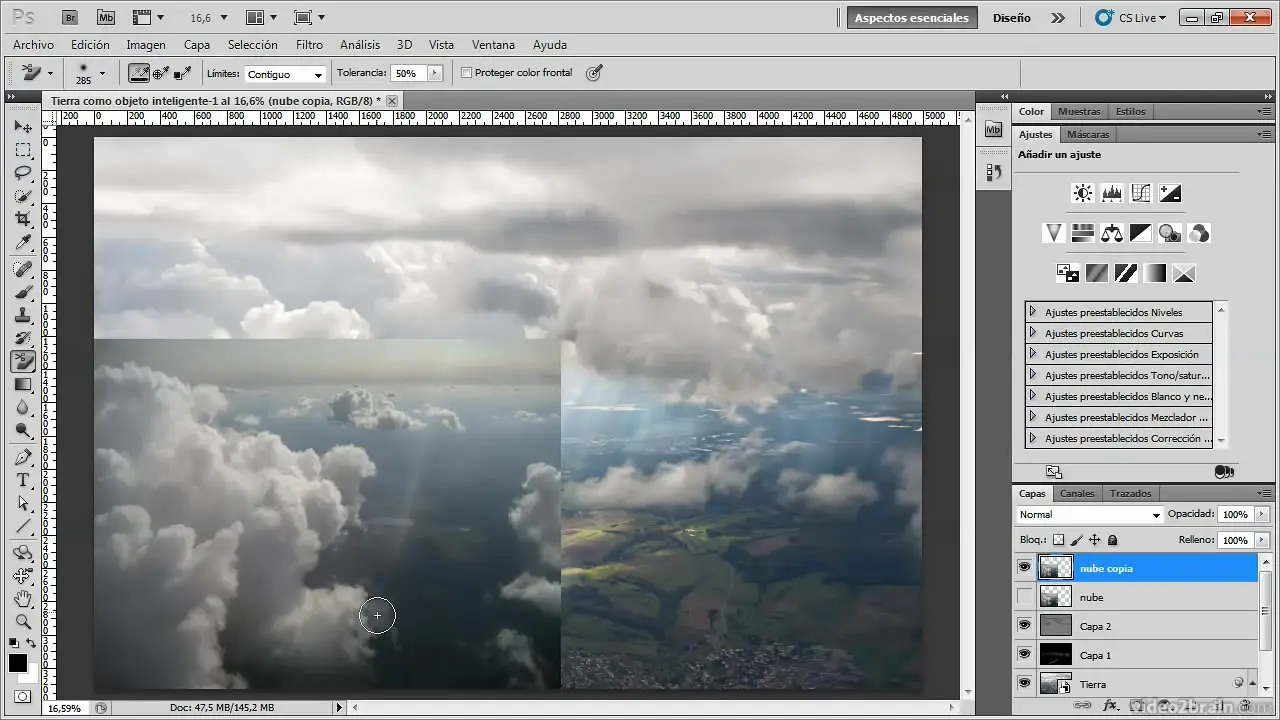
Task: Expand Ajustes preestablecidos Niveles presets
Action: 1033,312
